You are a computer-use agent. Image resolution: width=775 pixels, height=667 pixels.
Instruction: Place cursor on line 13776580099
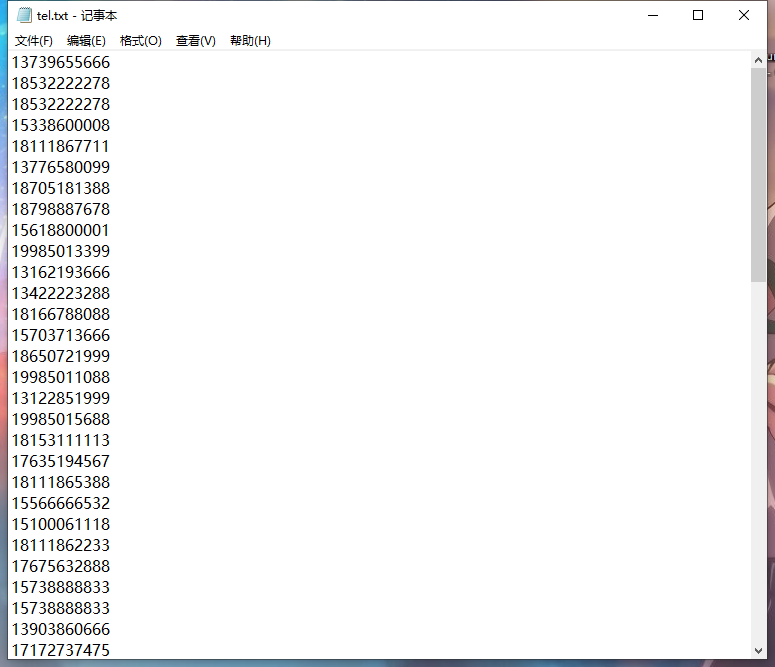(x=61, y=168)
